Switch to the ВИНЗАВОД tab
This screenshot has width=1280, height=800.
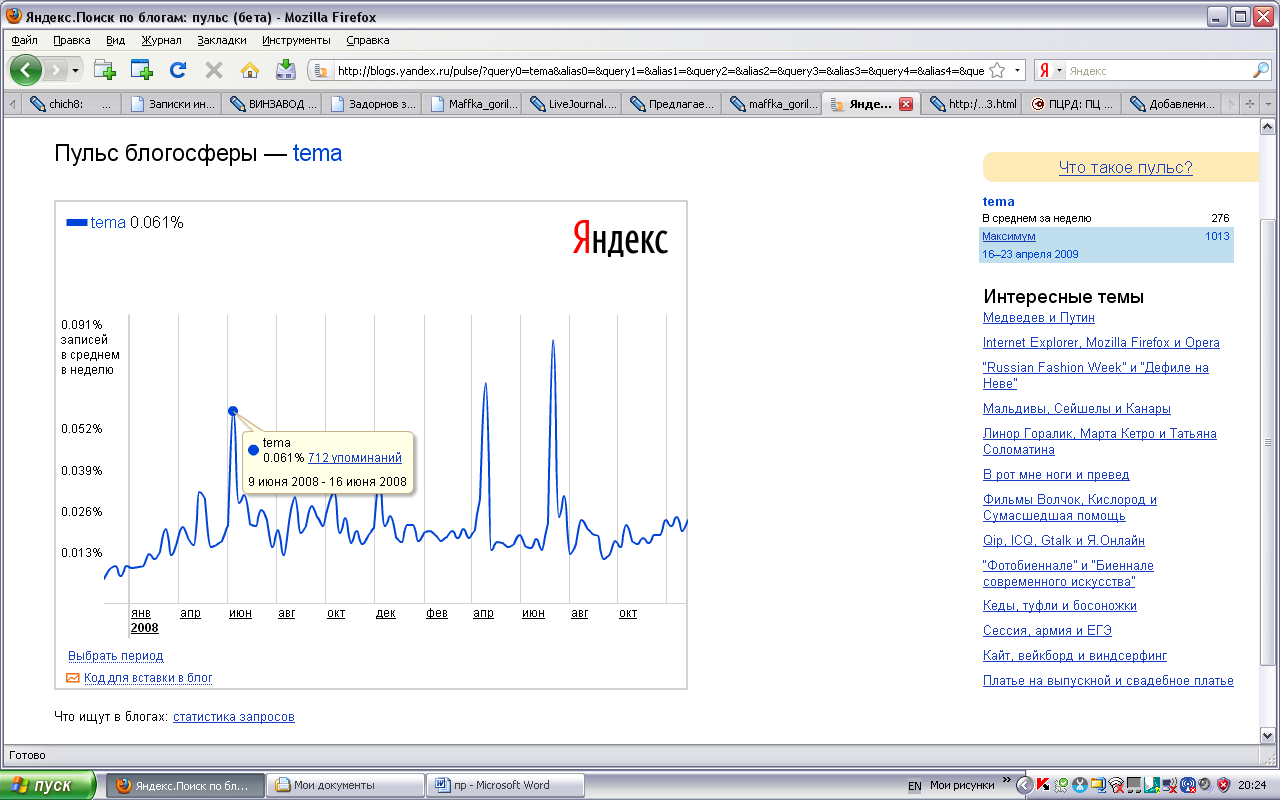pos(271,103)
